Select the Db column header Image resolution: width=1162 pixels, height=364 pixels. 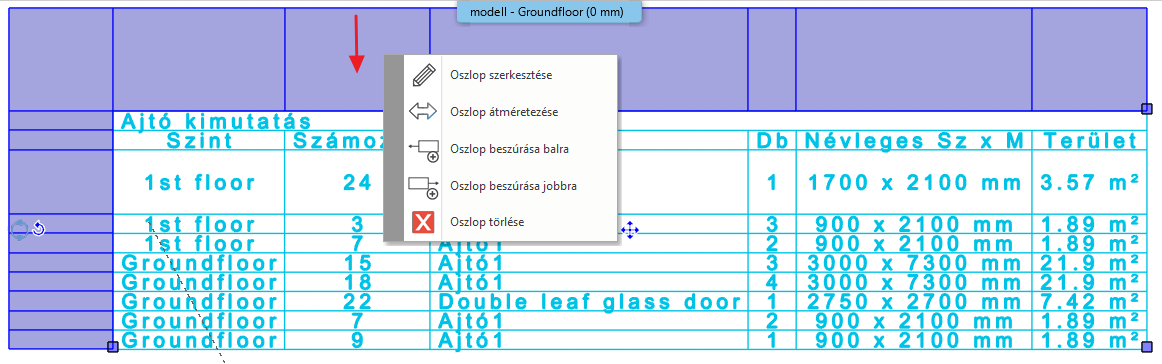pos(771,141)
